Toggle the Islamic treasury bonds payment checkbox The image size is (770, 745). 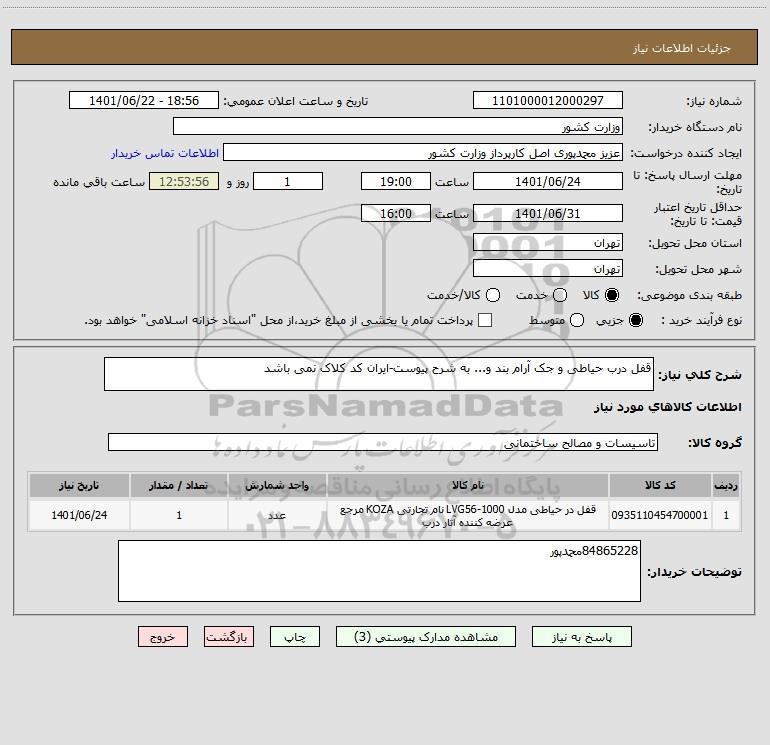pyautogui.click(x=485, y=320)
